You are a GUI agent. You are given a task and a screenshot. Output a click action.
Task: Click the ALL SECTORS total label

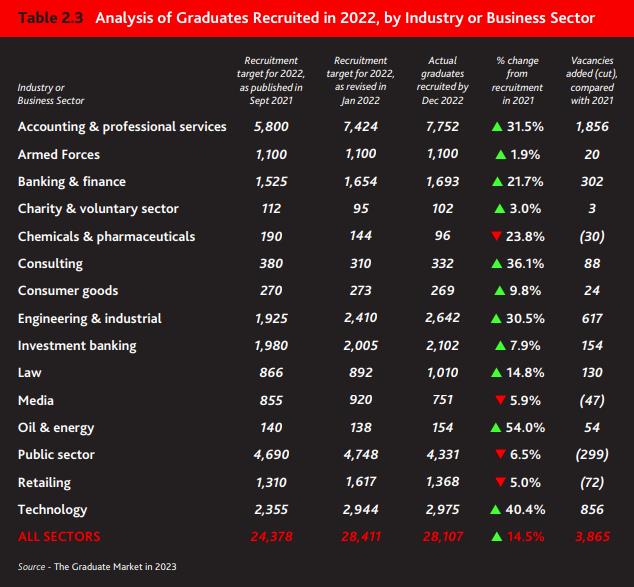[59, 536]
